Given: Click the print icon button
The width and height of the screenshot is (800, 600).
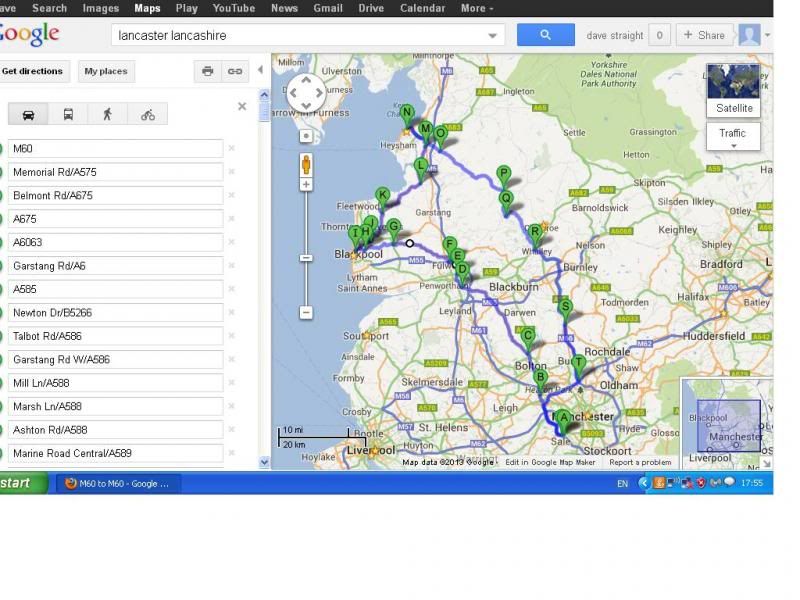Looking at the screenshot, I should (208, 71).
